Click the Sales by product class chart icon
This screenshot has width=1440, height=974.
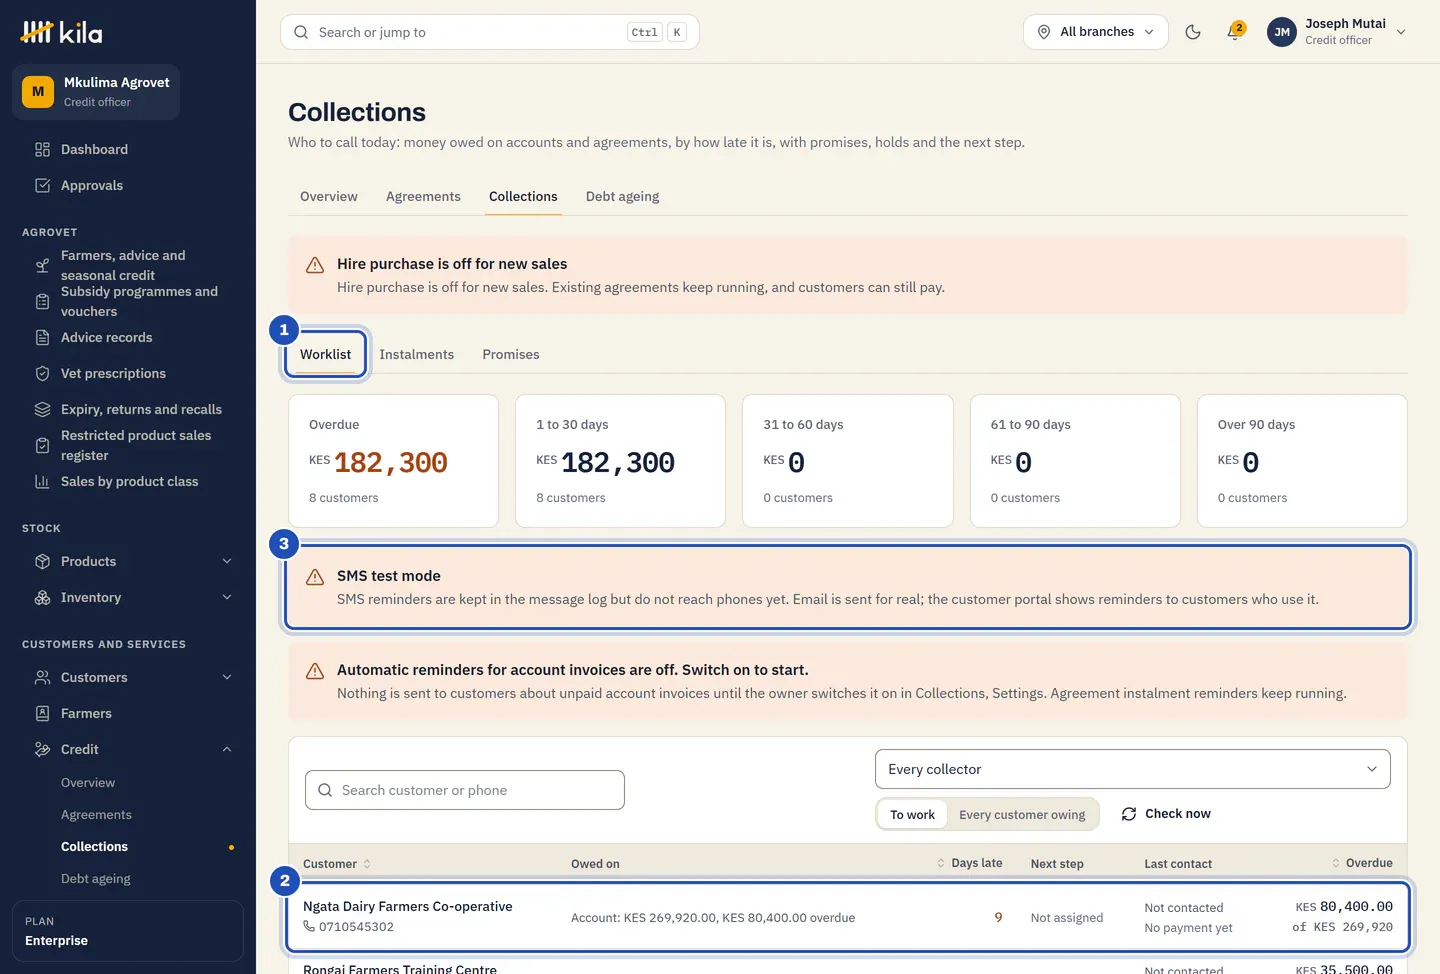click(x=42, y=482)
